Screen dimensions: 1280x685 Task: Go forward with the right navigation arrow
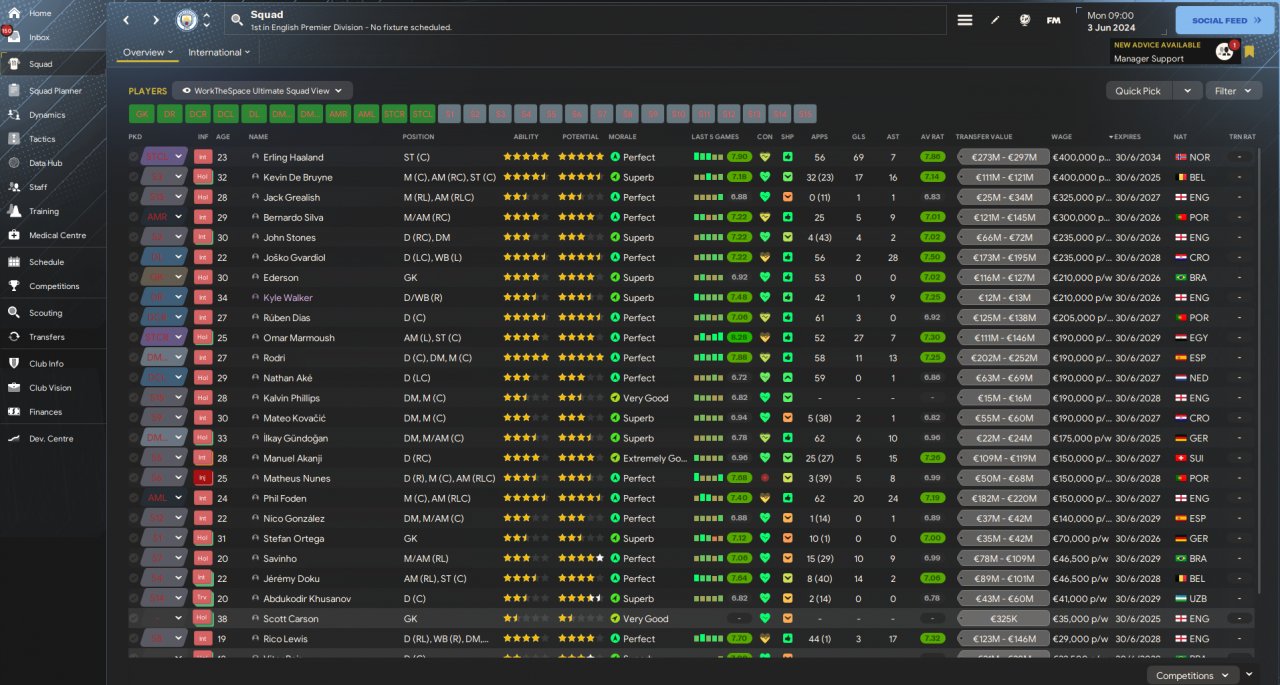(156, 20)
